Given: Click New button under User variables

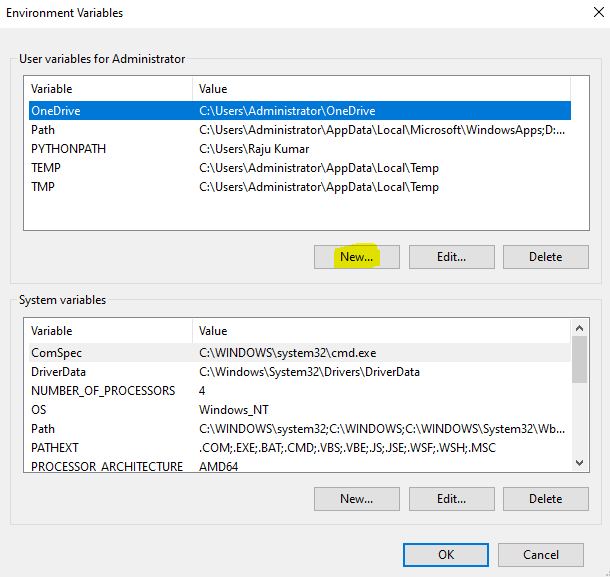Looking at the screenshot, I should tap(356, 256).
